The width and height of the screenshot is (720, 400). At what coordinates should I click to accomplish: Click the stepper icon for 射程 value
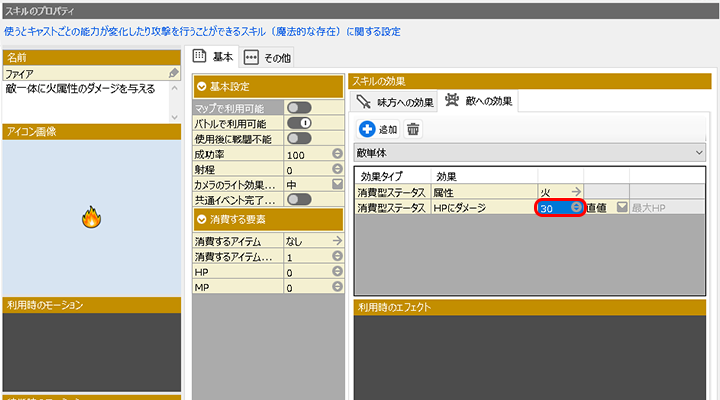337,170
